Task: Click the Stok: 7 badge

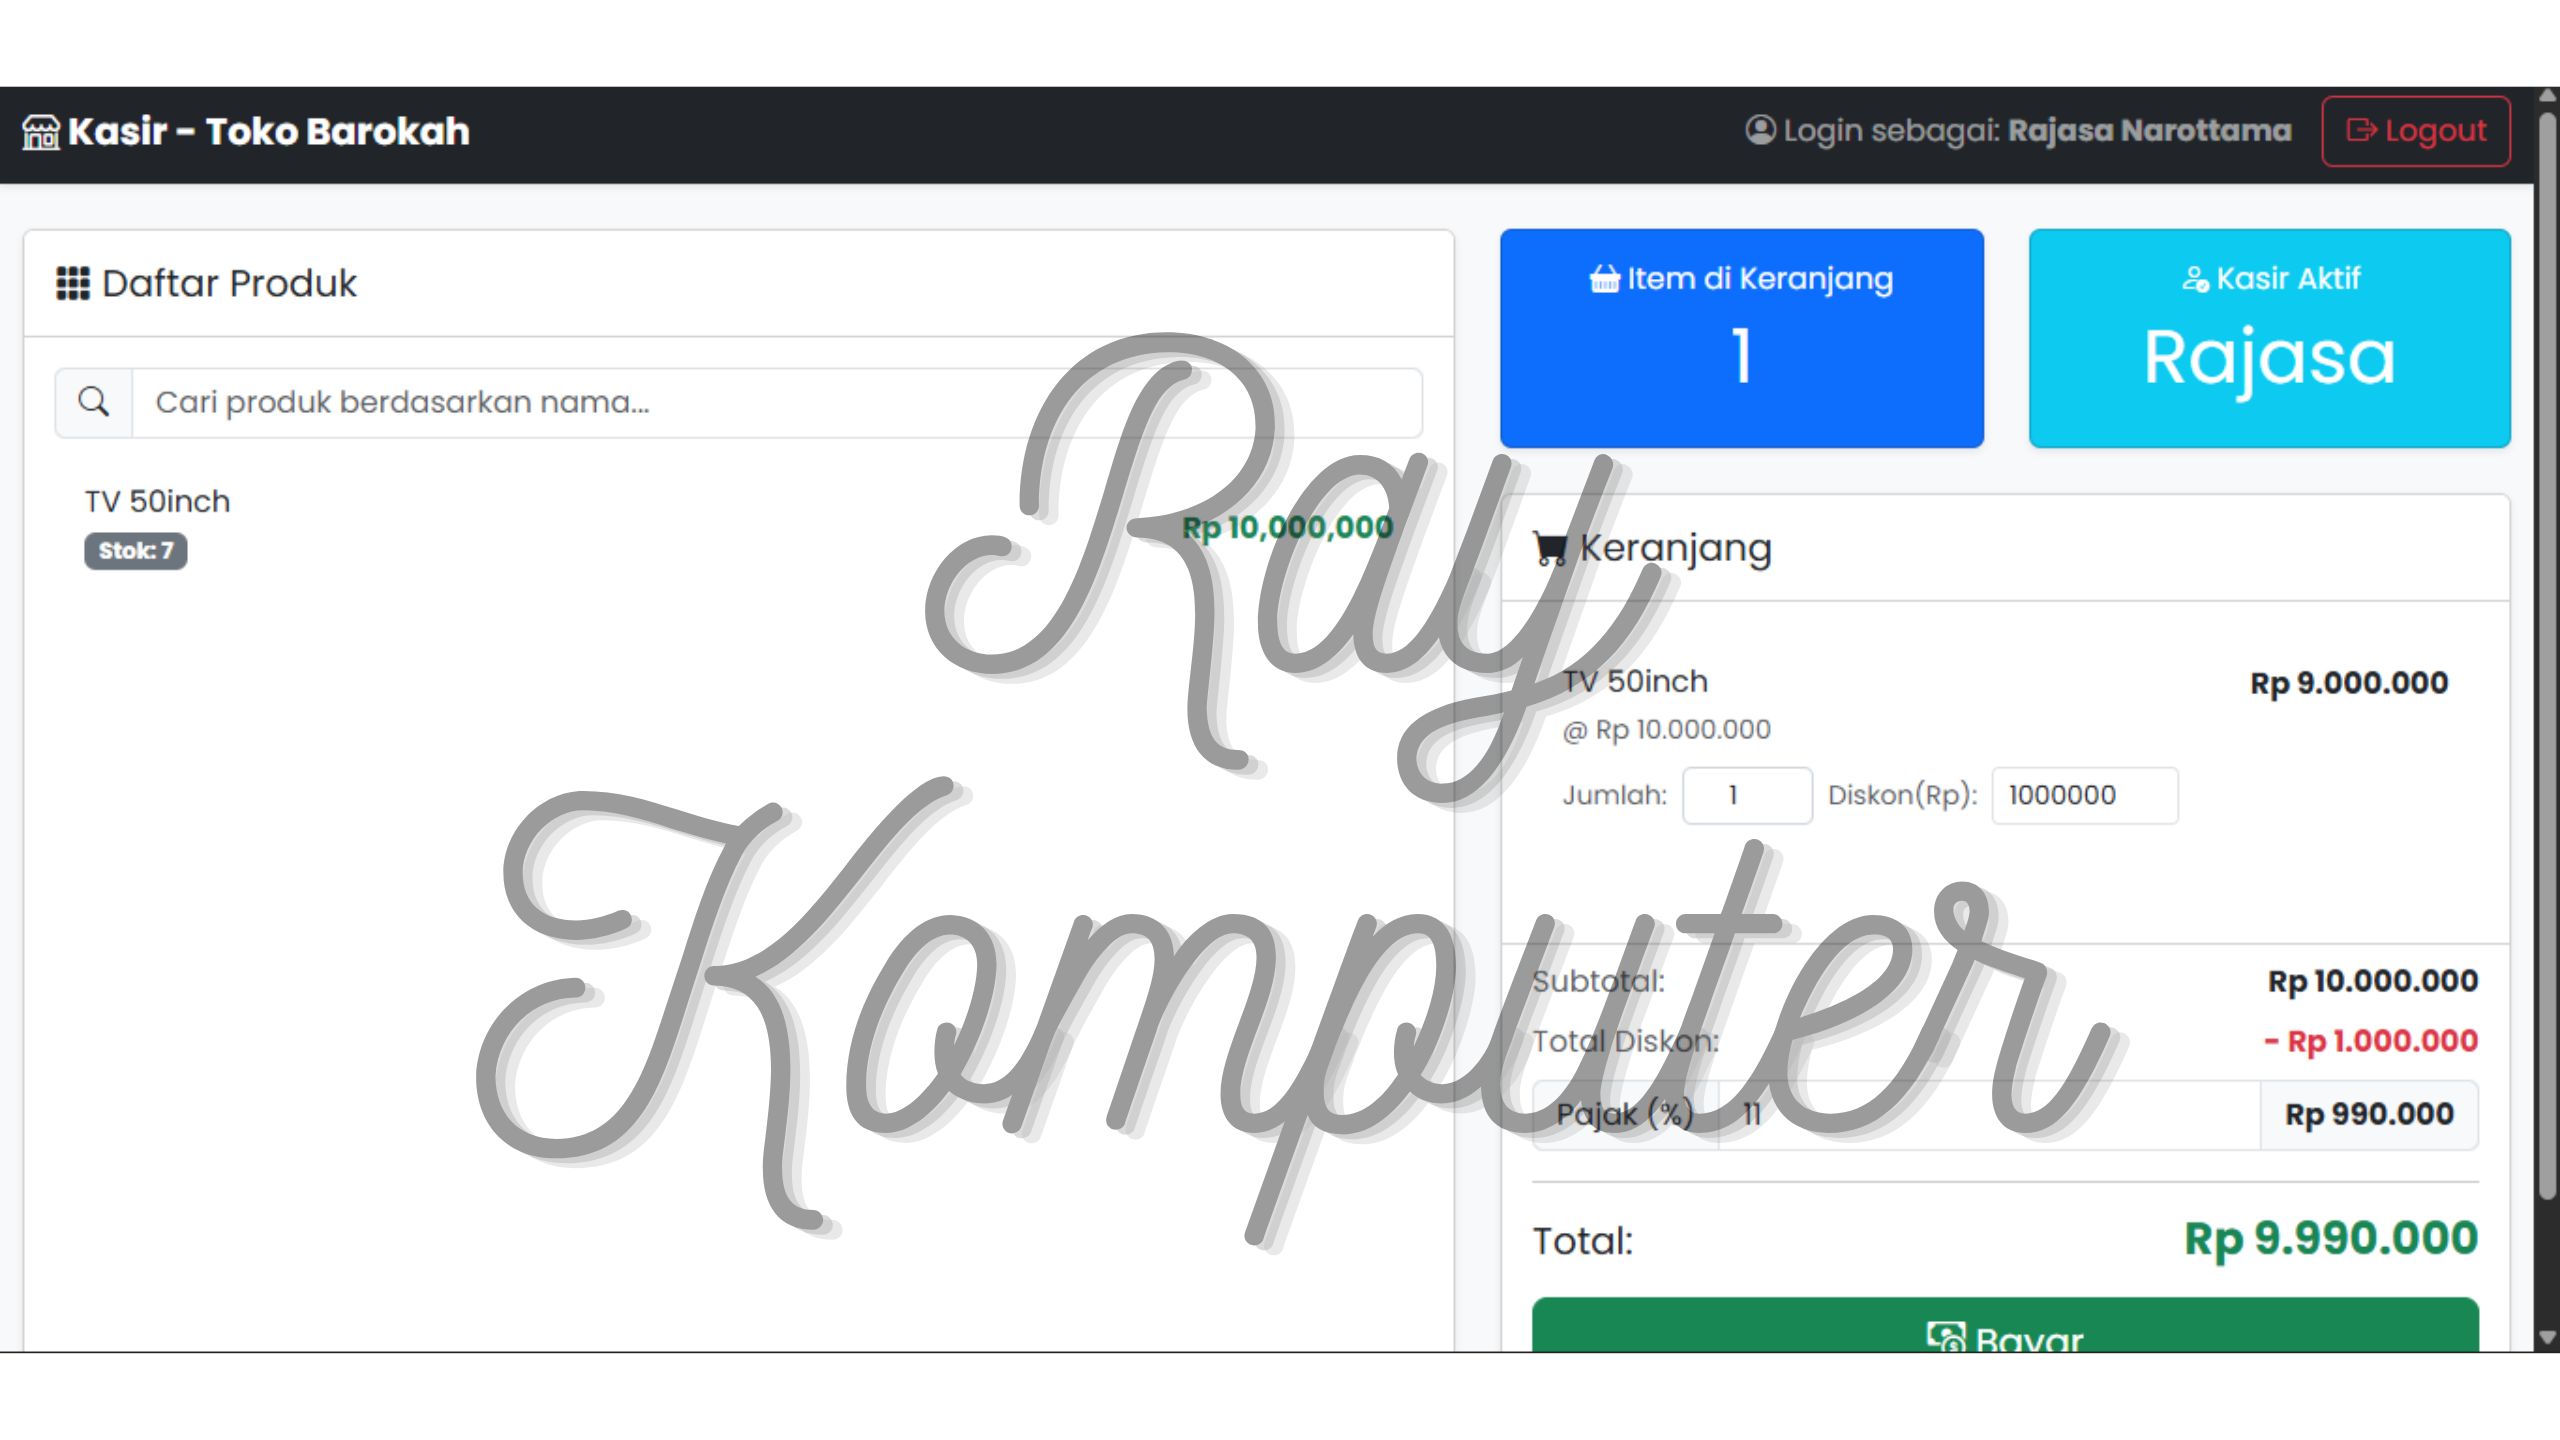Action: coord(135,551)
